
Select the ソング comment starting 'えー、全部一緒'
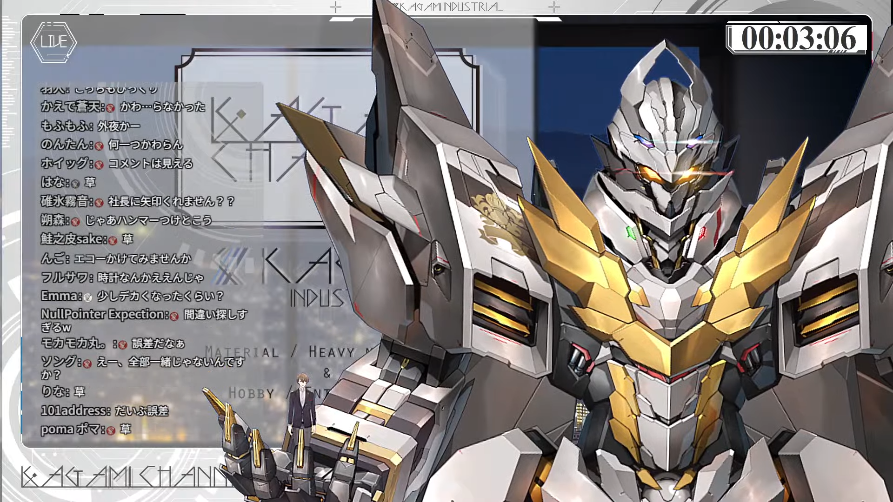point(142,368)
